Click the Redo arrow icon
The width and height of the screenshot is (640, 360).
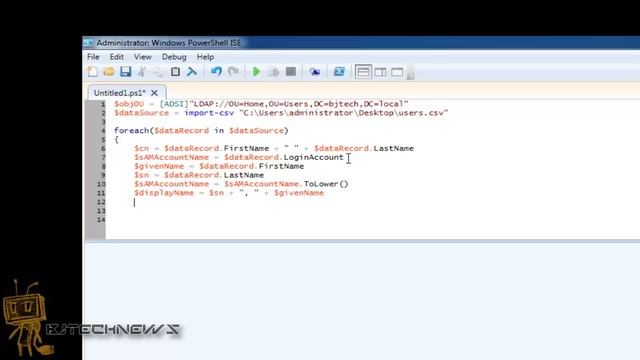233,72
